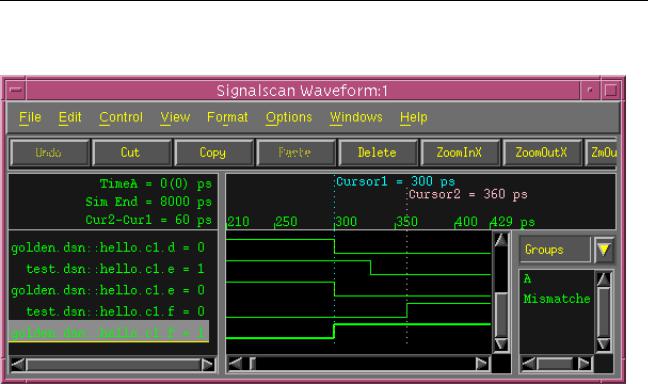Screen dimensions: 648x384
Task: Click the Cursor1 = 300 ps label
Action: 395,181
